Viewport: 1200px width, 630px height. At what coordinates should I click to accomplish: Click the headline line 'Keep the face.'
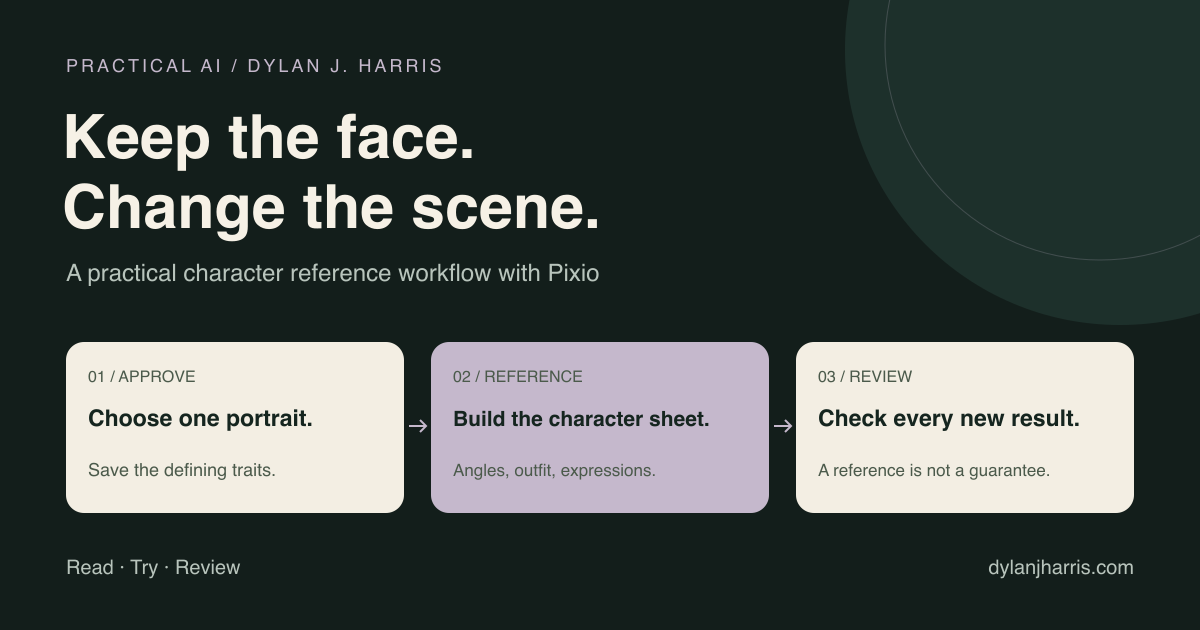pyautogui.click(x=269, y=137)
